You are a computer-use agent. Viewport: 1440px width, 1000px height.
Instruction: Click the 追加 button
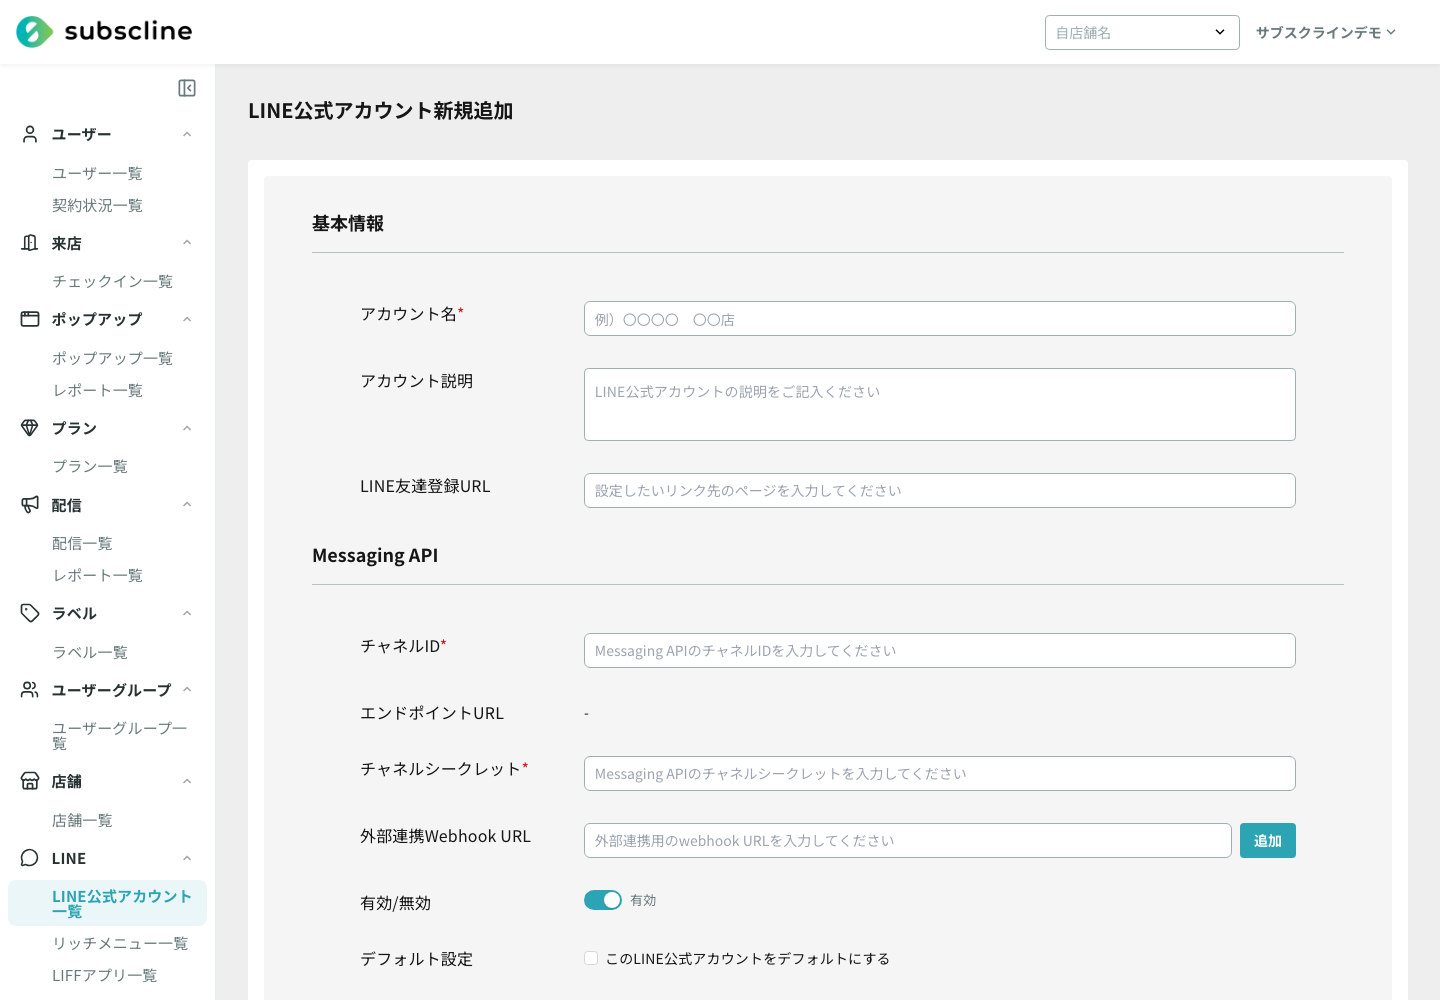pyautogui.click(x=1268, y=840)
